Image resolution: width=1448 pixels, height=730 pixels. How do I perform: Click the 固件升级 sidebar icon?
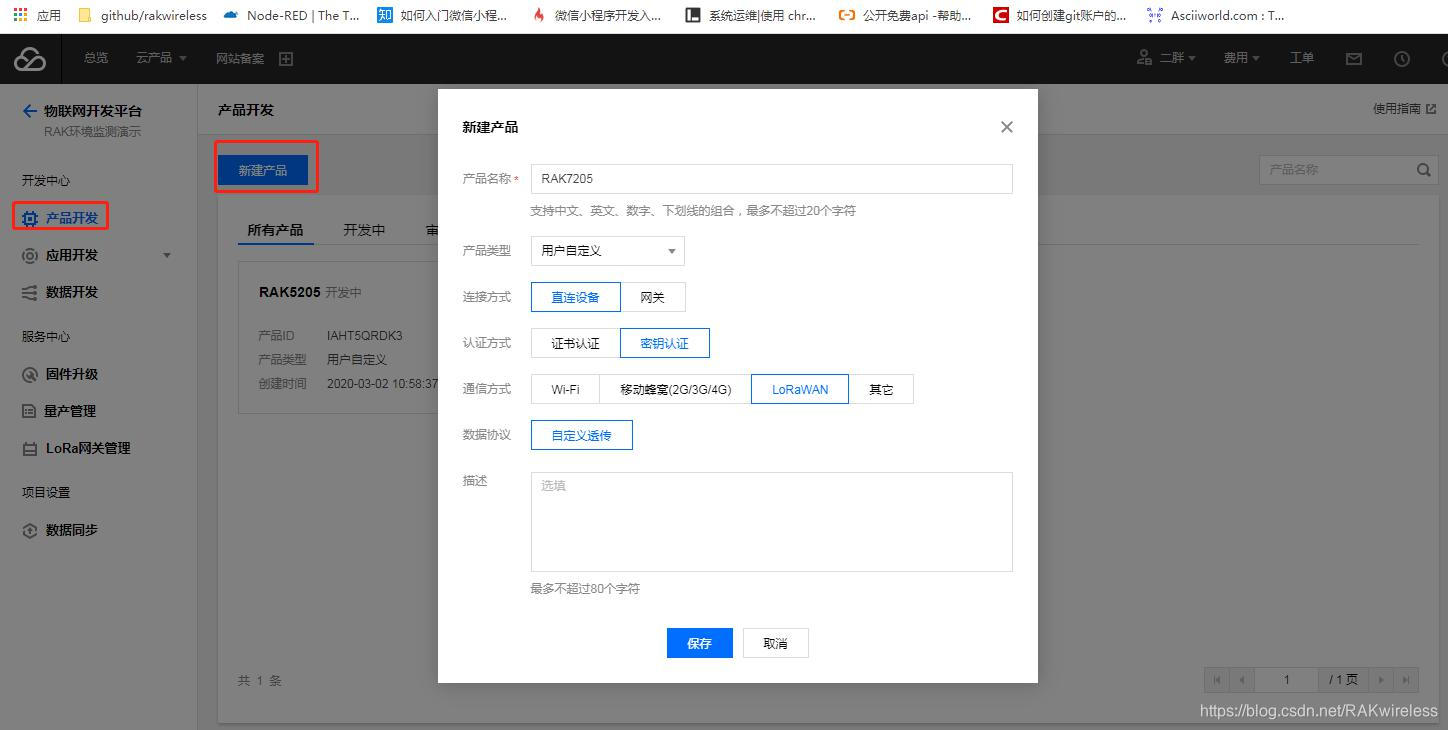point(30,375)
